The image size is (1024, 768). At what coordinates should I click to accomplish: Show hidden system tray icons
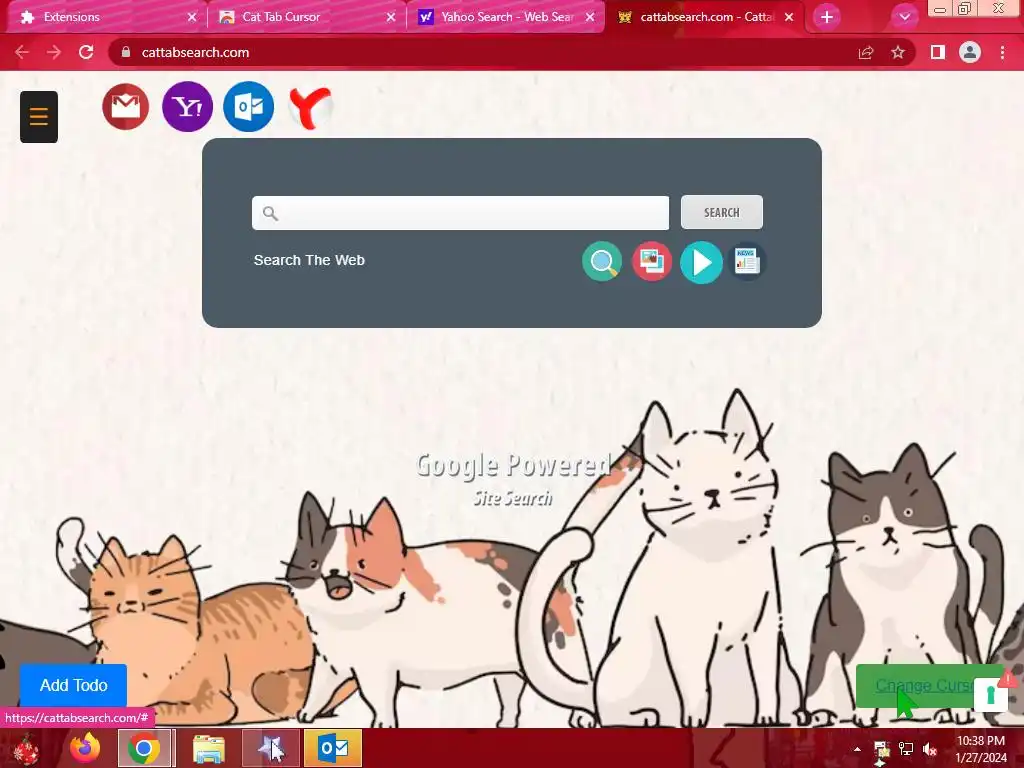pos(857,749)
